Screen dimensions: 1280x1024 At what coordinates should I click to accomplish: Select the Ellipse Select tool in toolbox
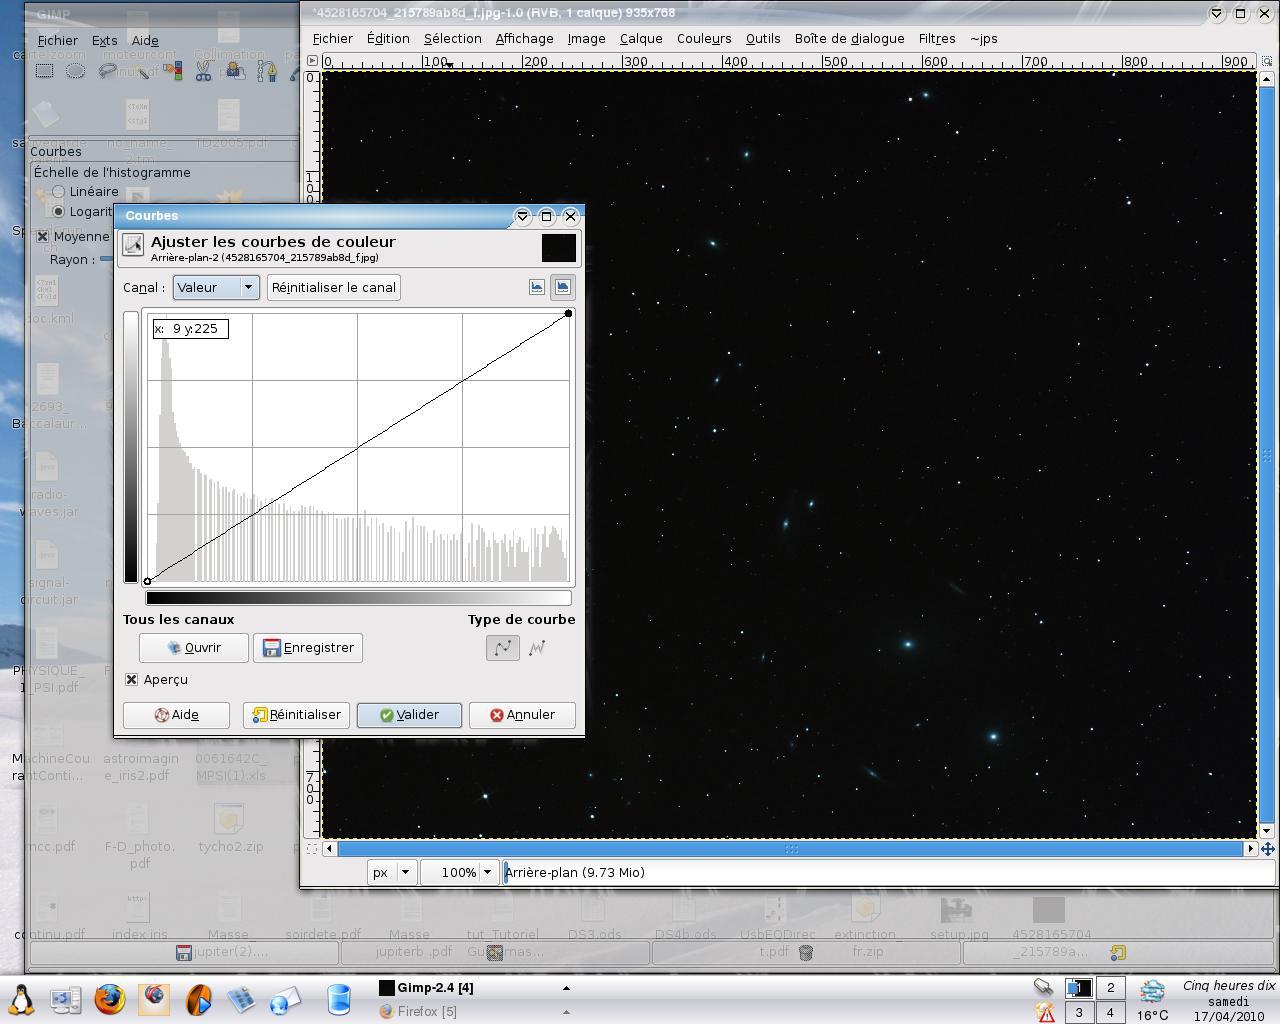pos(76,71)
